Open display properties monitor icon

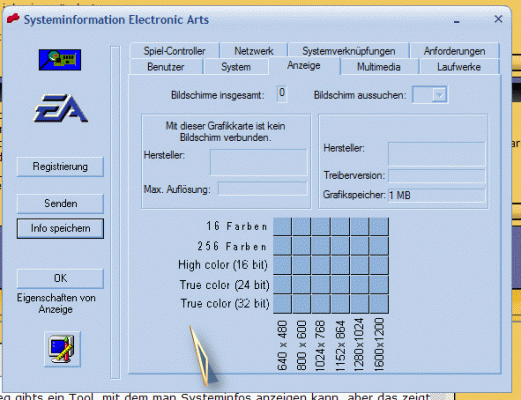click(62, 349)
